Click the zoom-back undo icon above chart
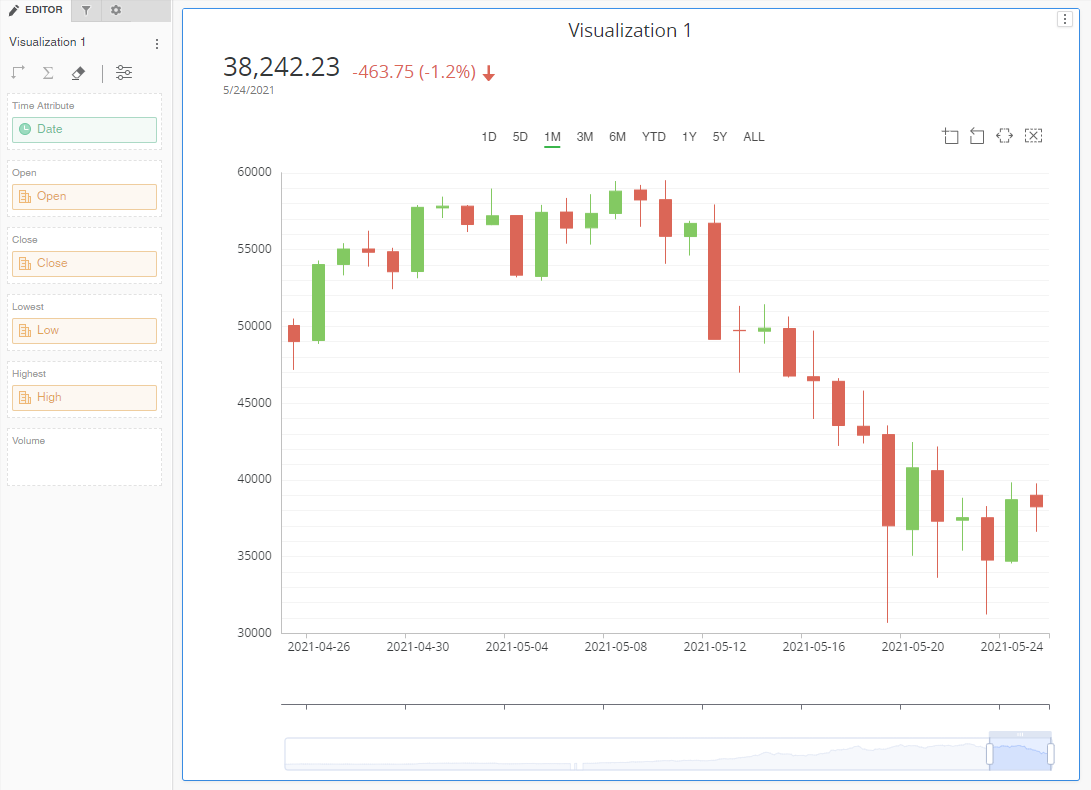 (x=977, y=136)
